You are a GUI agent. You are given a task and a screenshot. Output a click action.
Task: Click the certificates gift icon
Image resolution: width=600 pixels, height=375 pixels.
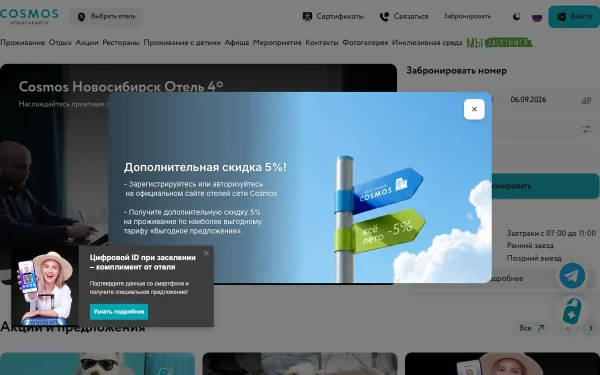(307, 16)
